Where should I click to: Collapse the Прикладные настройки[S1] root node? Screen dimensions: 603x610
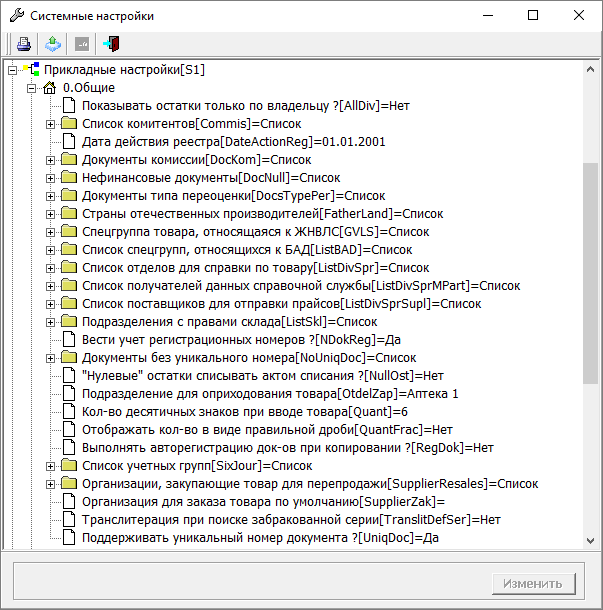coord(12,70)
